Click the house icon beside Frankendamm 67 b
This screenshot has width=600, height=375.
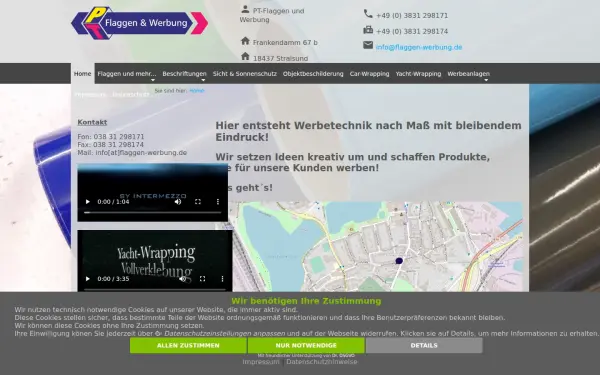[x=245, y=41]
